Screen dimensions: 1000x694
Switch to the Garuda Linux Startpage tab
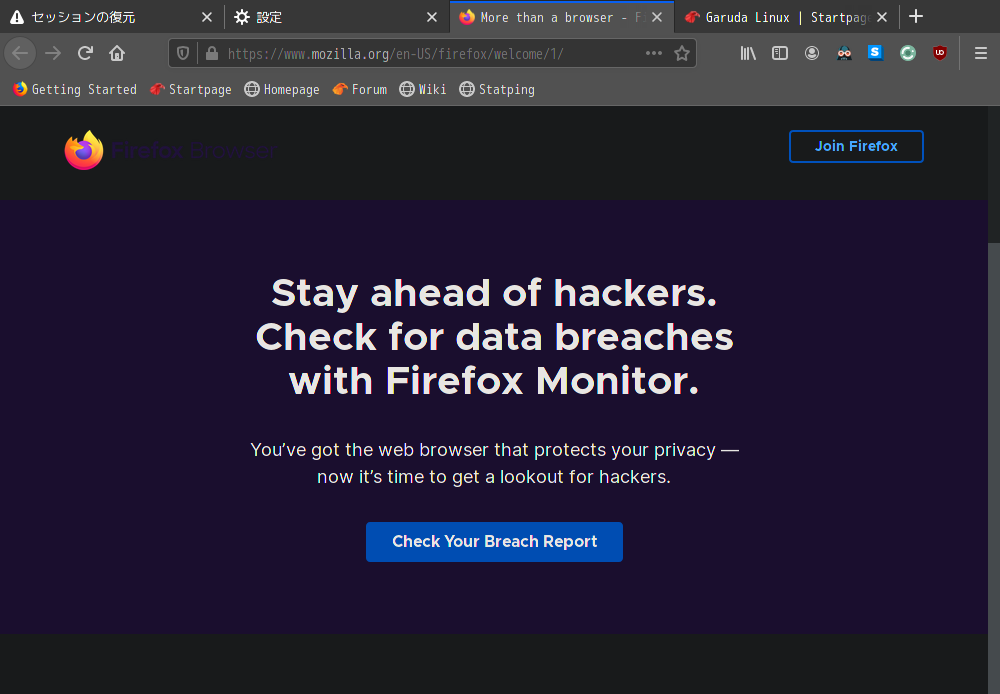pyautogui.click(x=778, y=17)
